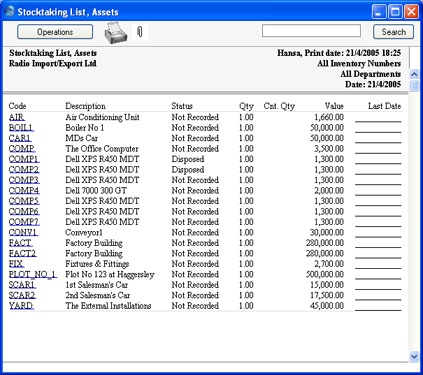Image resolution: width=423 pixels, height=375 pixels.
Task: Click the paperclip attachment icon
Action: pos(140,32)
